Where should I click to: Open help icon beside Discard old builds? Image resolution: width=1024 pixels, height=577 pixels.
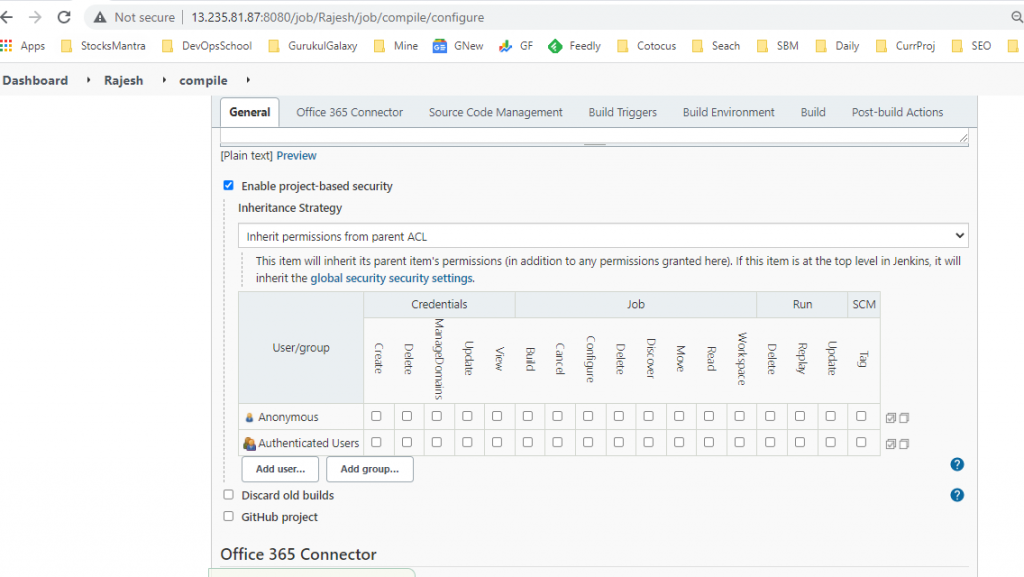pos(956,495)
